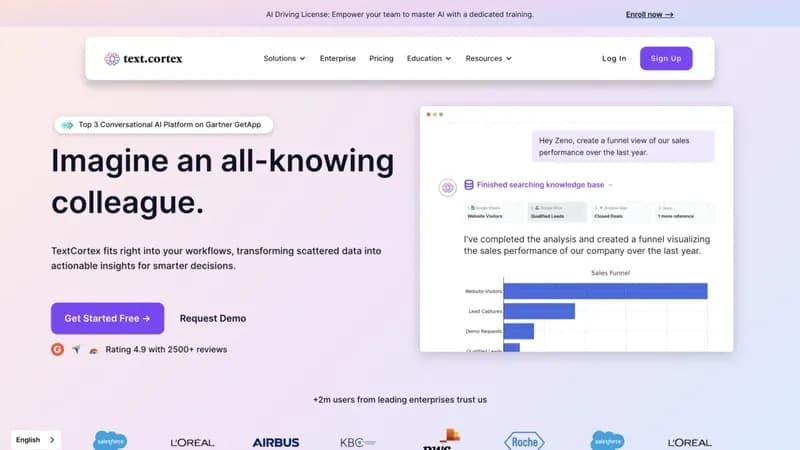Image resolution: width=800 pixels, height=450 pixels.
Task: Click the Sales Funnel chart title
Action: (610, 273)
